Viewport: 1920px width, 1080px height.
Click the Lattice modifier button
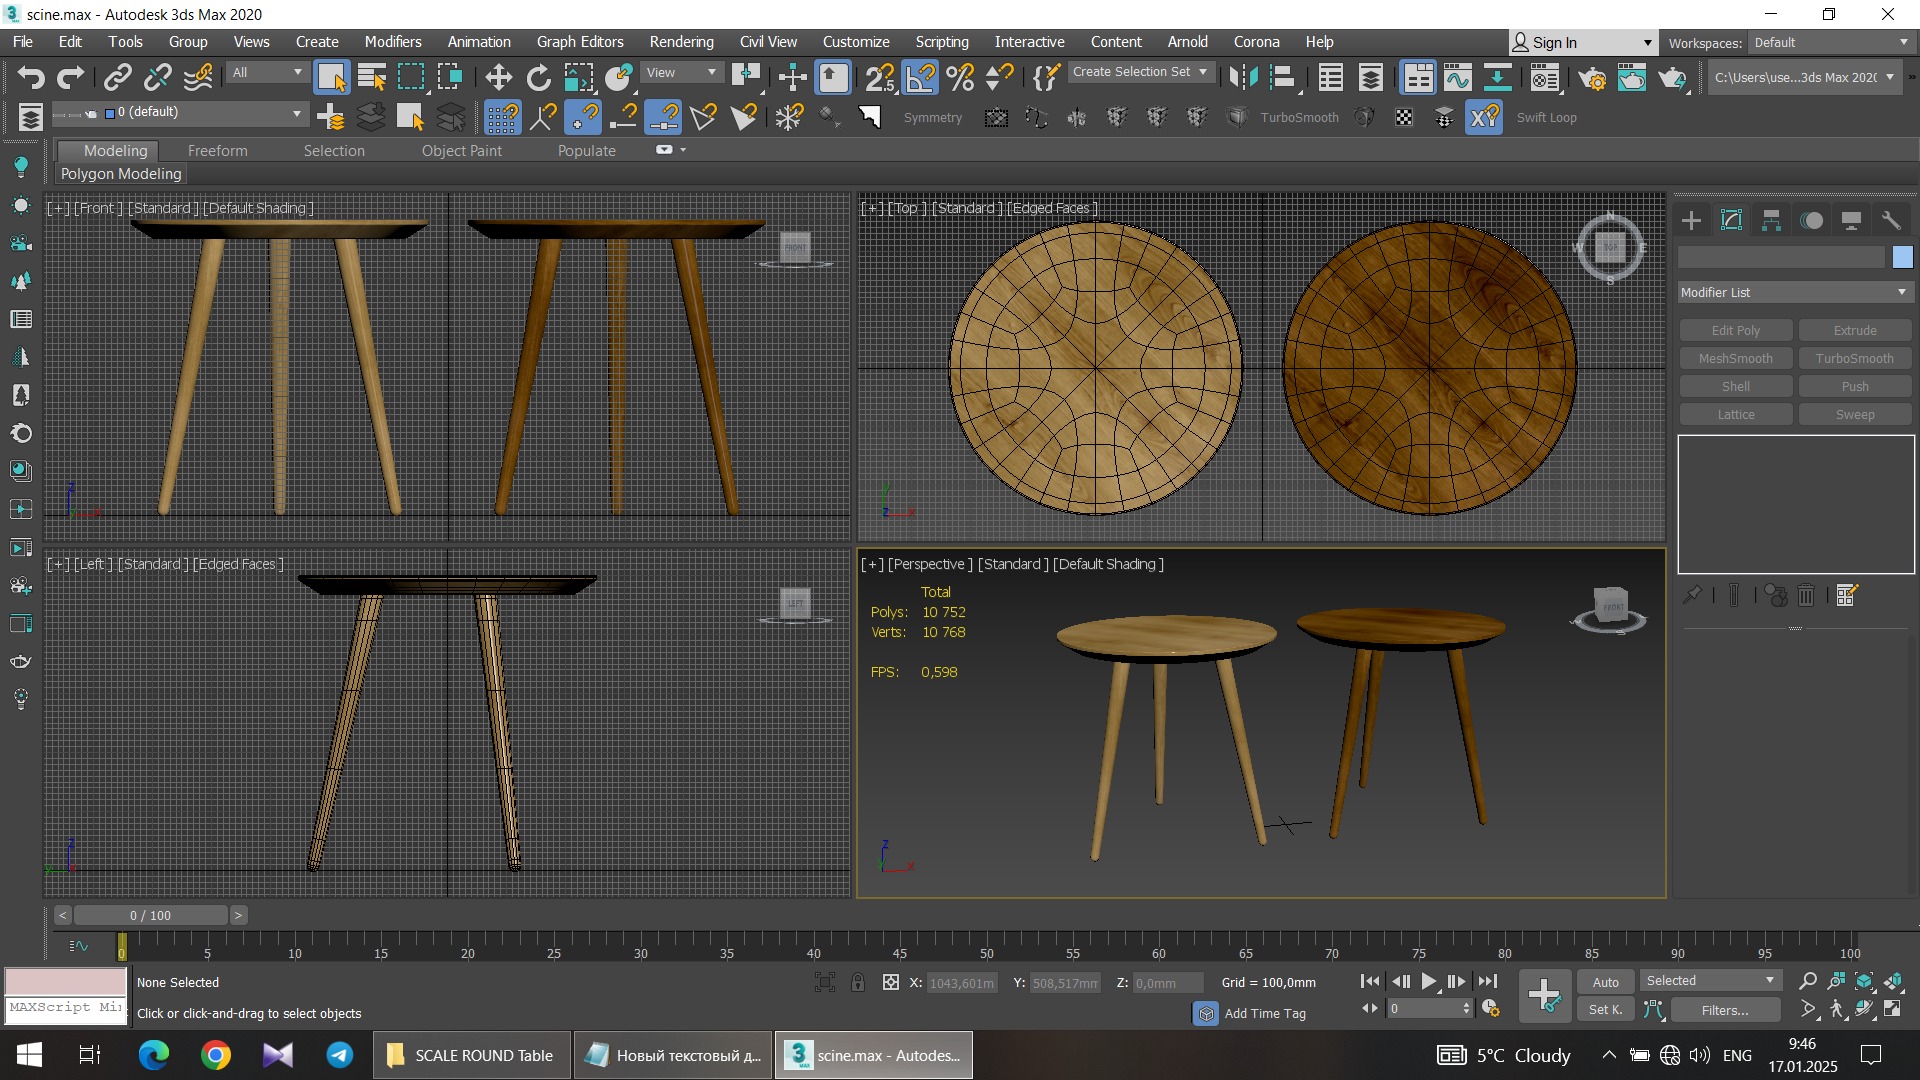tap(1735, 414)
